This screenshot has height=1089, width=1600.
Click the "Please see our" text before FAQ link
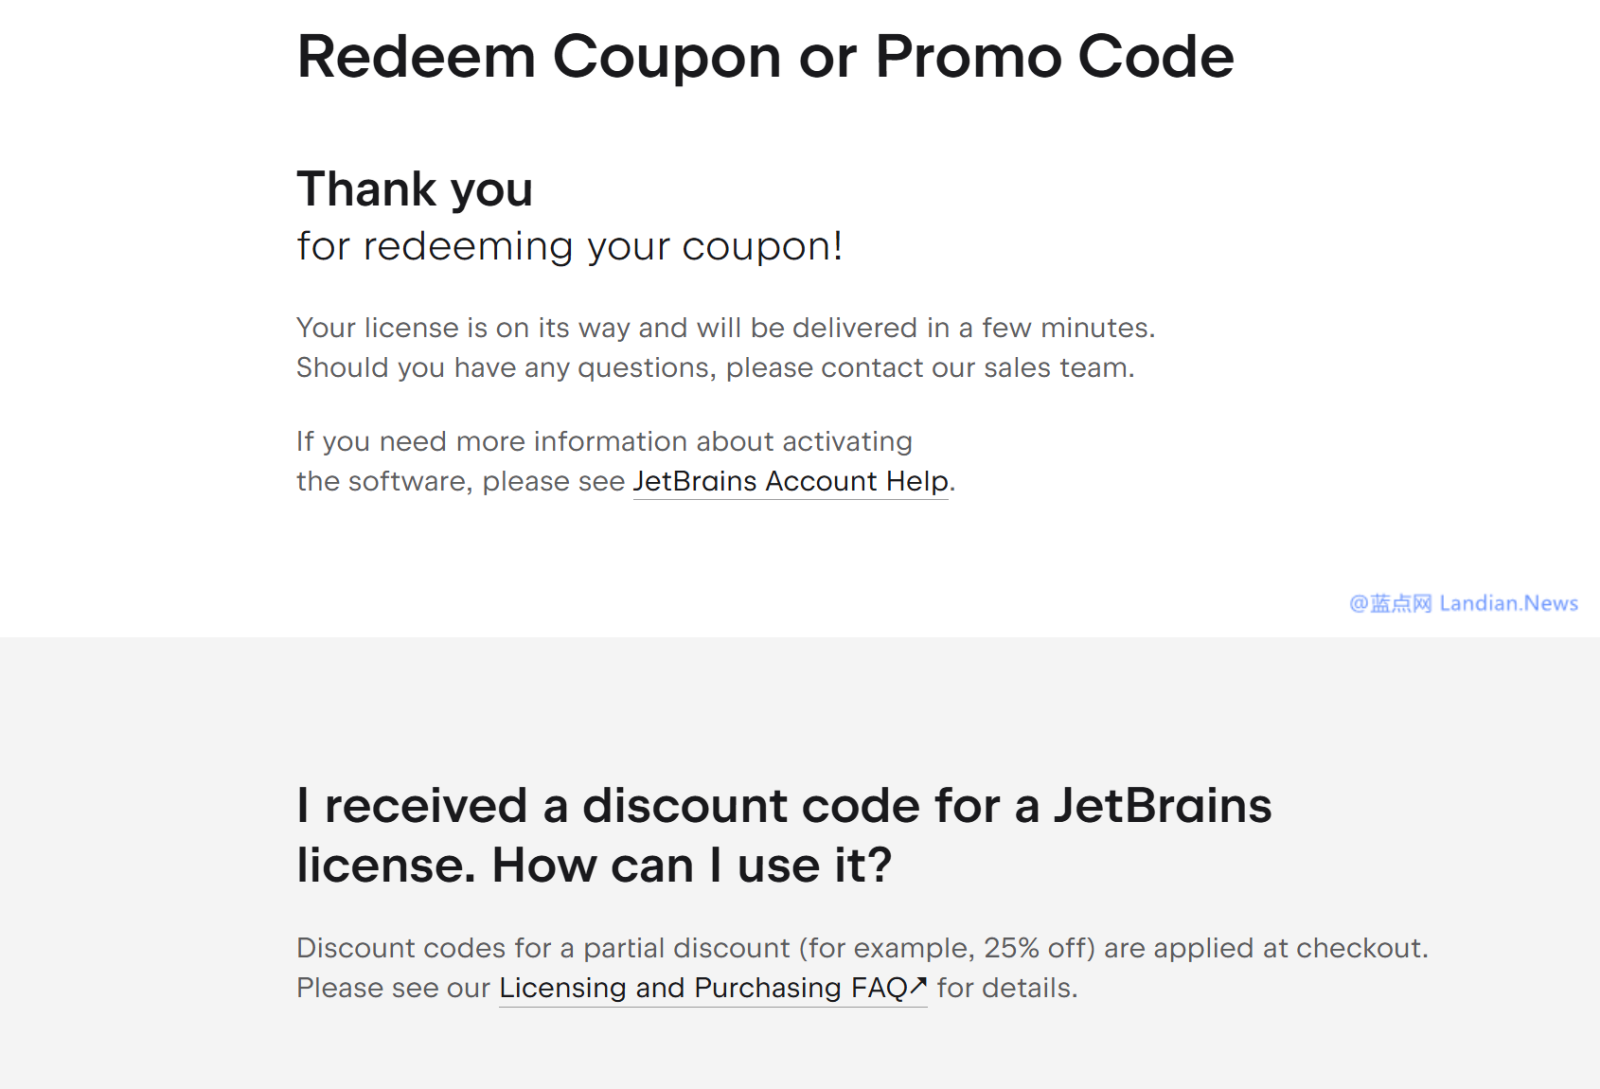pyautogui.click(x=393, y=988)
